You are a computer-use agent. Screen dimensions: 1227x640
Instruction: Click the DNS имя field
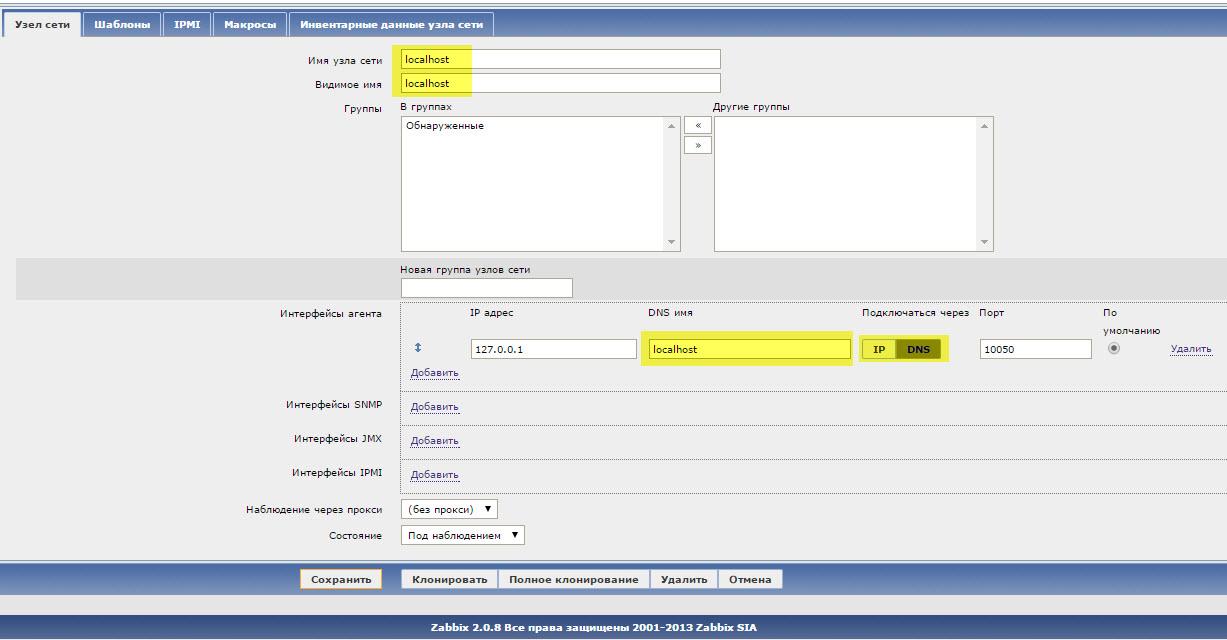[749, 349]
